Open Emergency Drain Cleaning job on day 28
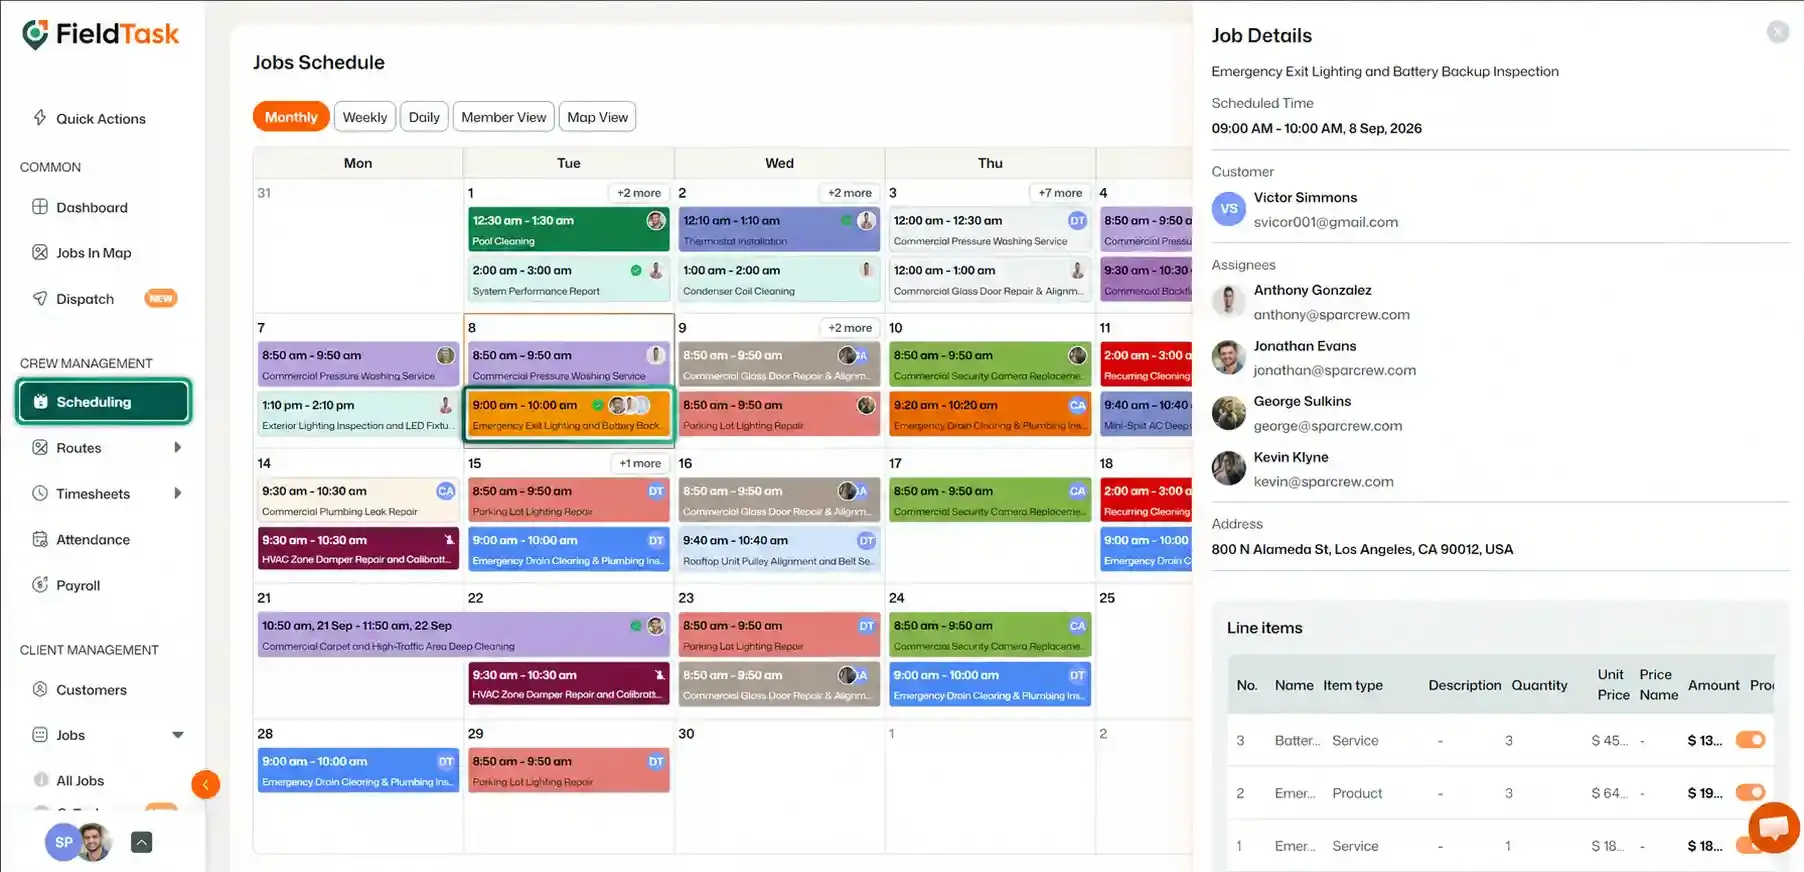The height and width of the screenshot is (872, 1804). pyautogui.click(x=358, y=770)
